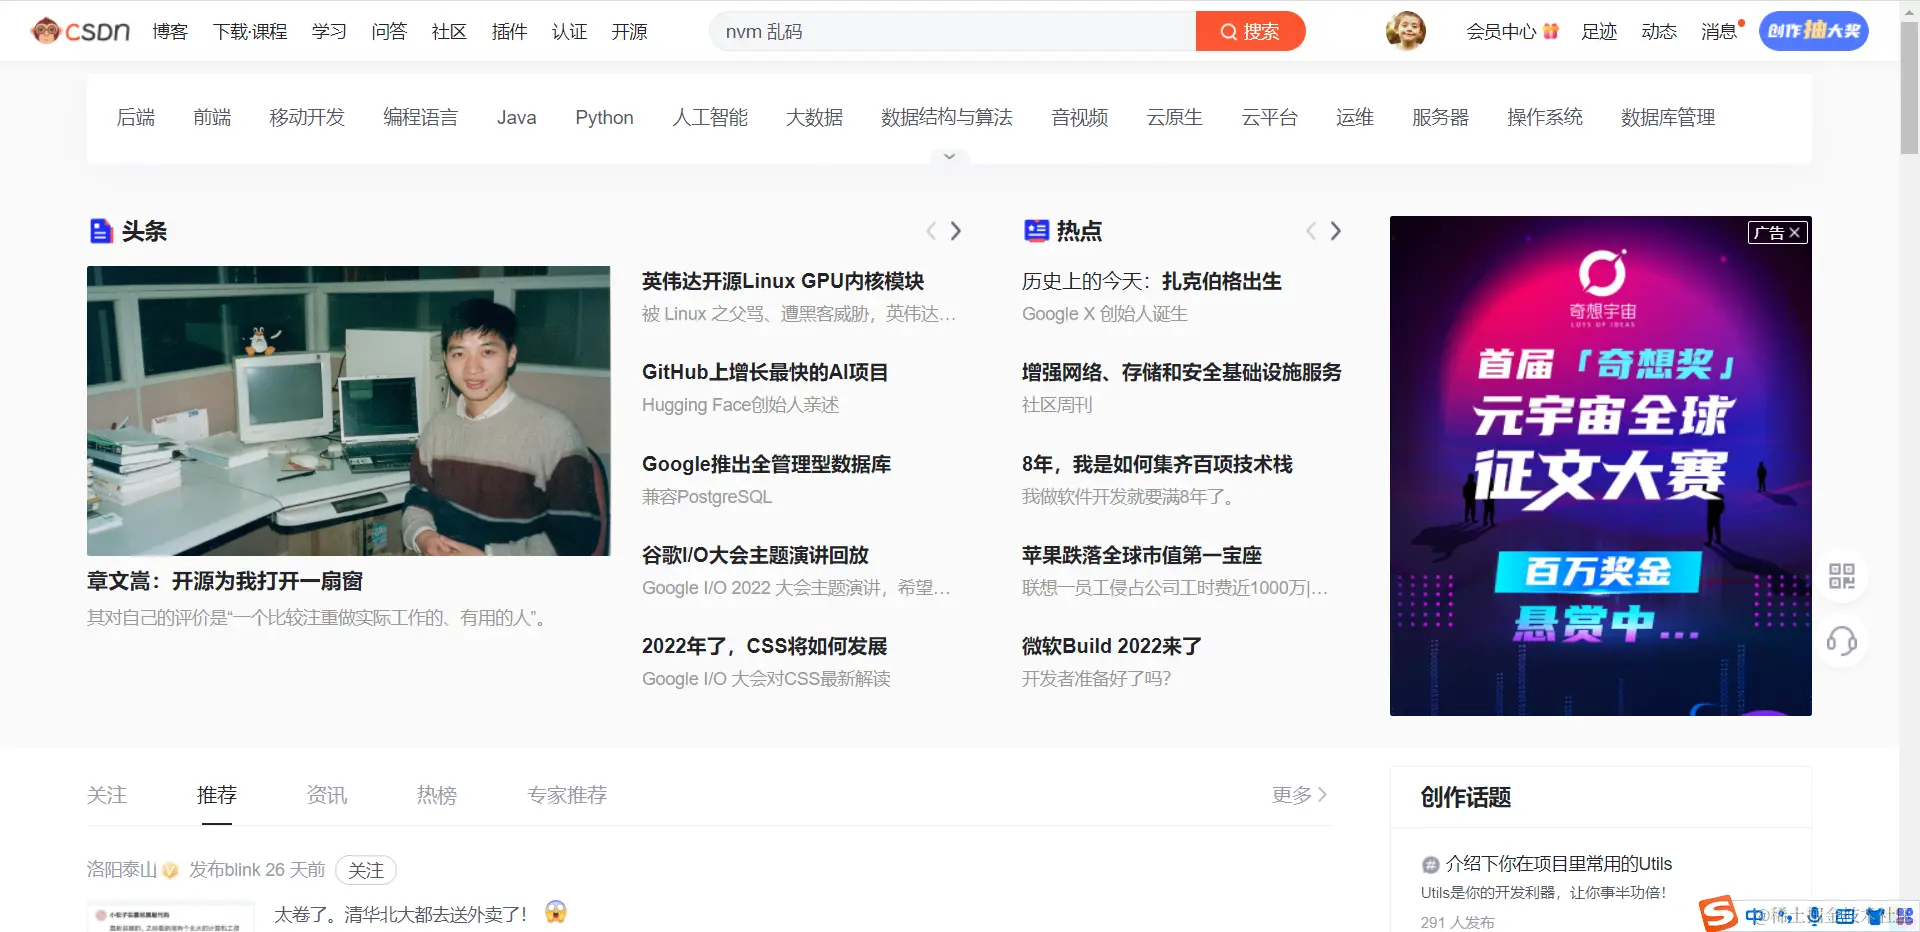Open the customer service headset icon
Viewport: 1920px width, 932px height.
point(1841,640)
